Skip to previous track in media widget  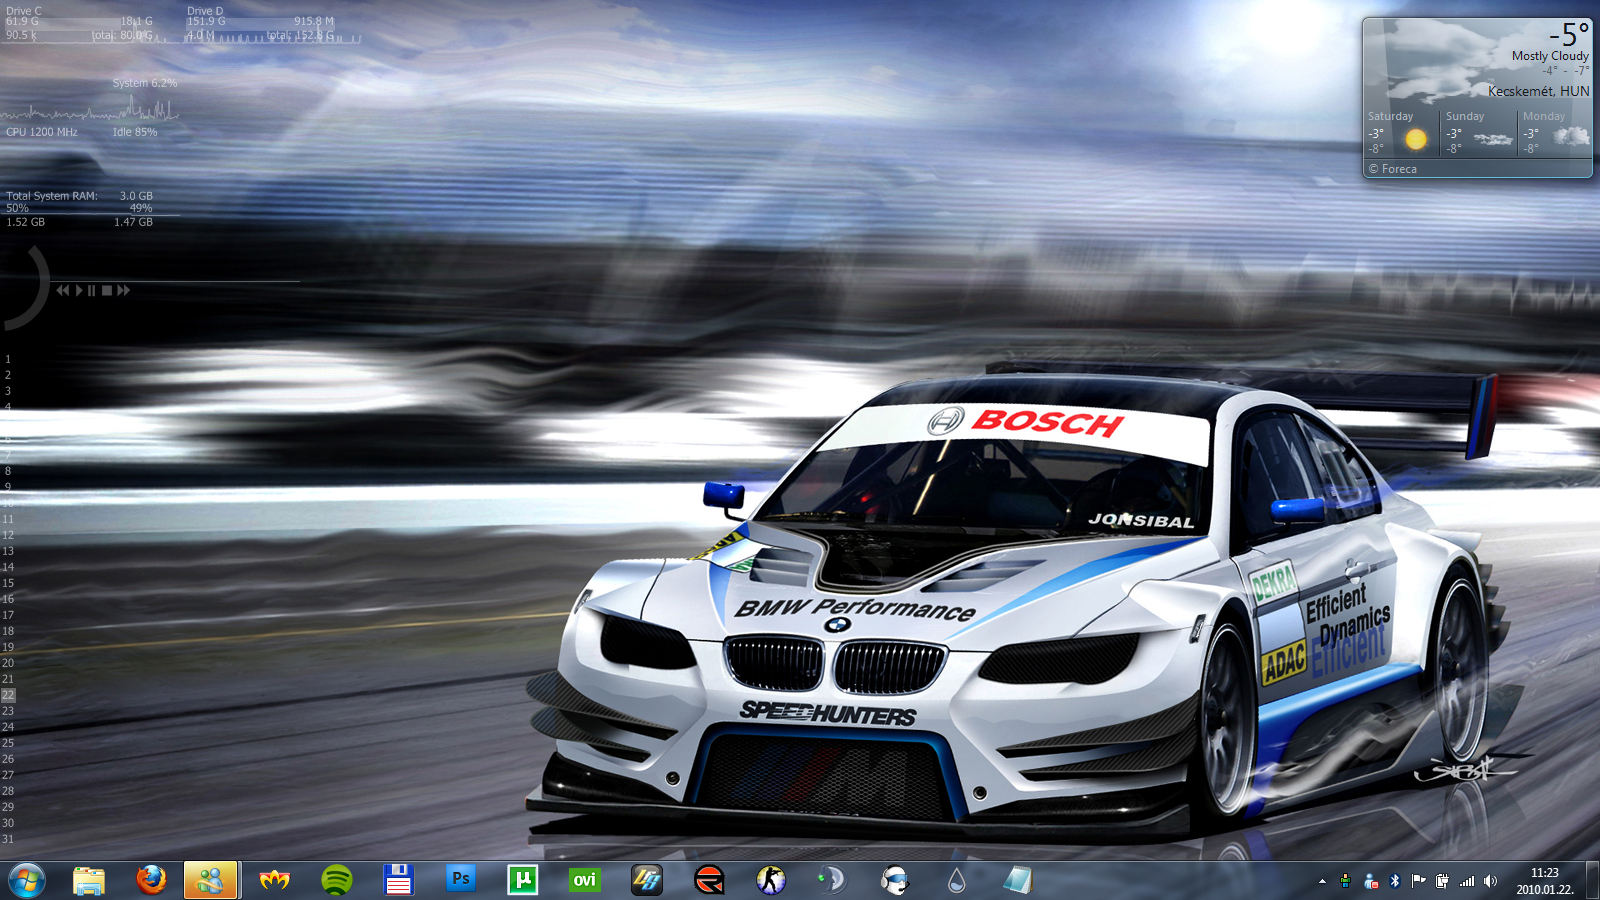[63, 290]
